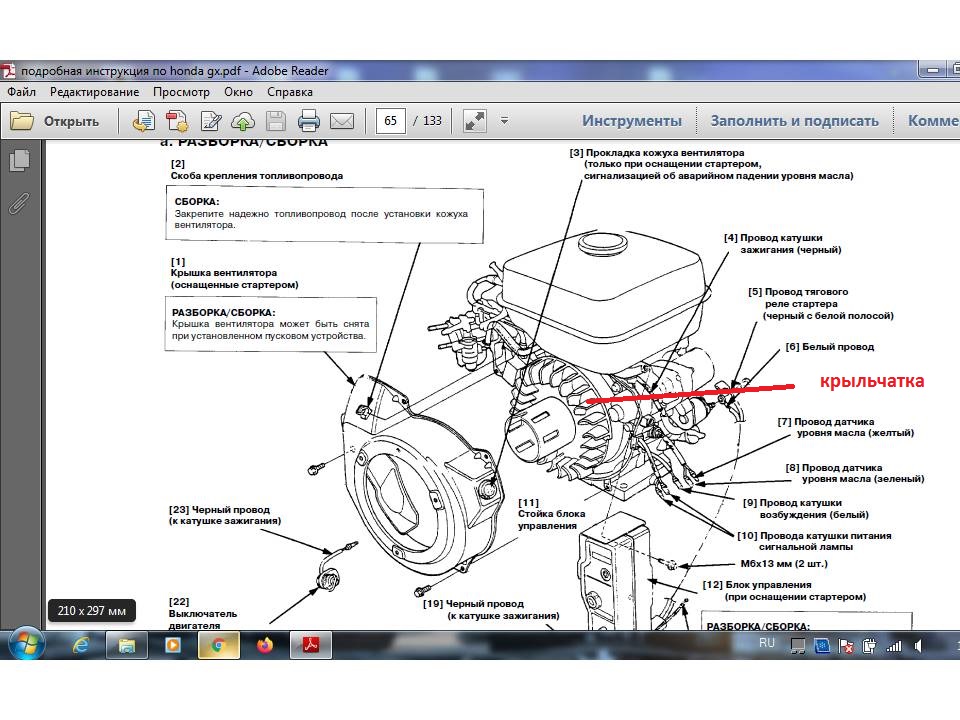Open the Инструменты pane
The height and width of the screenshot is (720, 960).
(x=632, y=121)
